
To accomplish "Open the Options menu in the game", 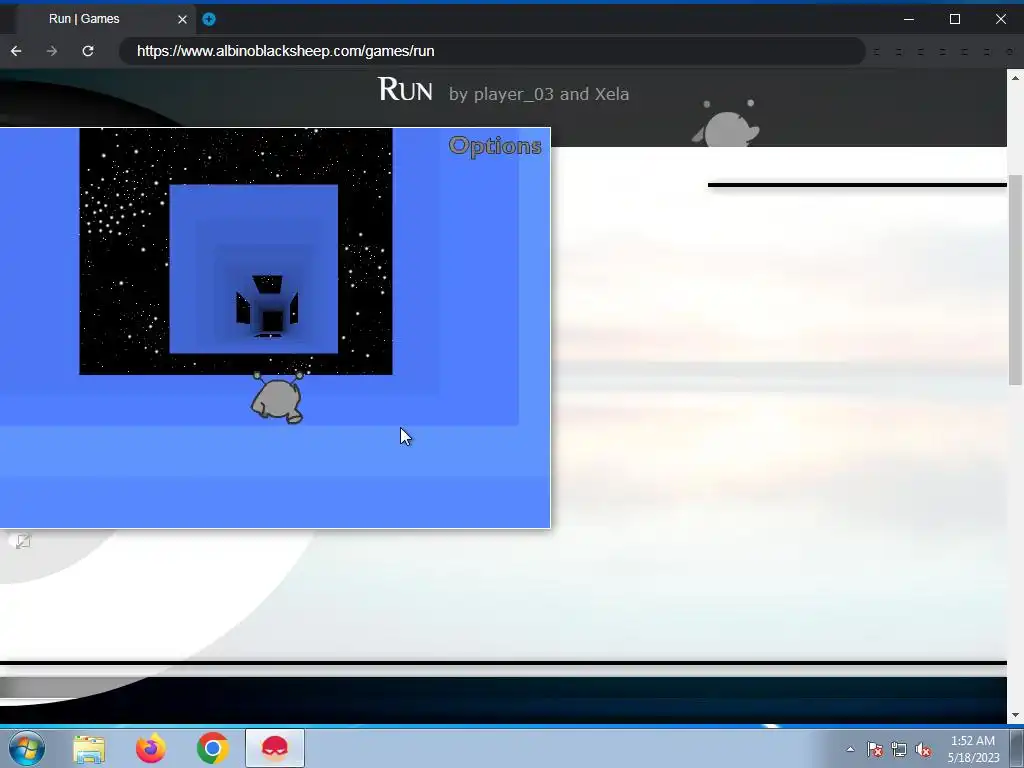I will click(x=495, y=146).
